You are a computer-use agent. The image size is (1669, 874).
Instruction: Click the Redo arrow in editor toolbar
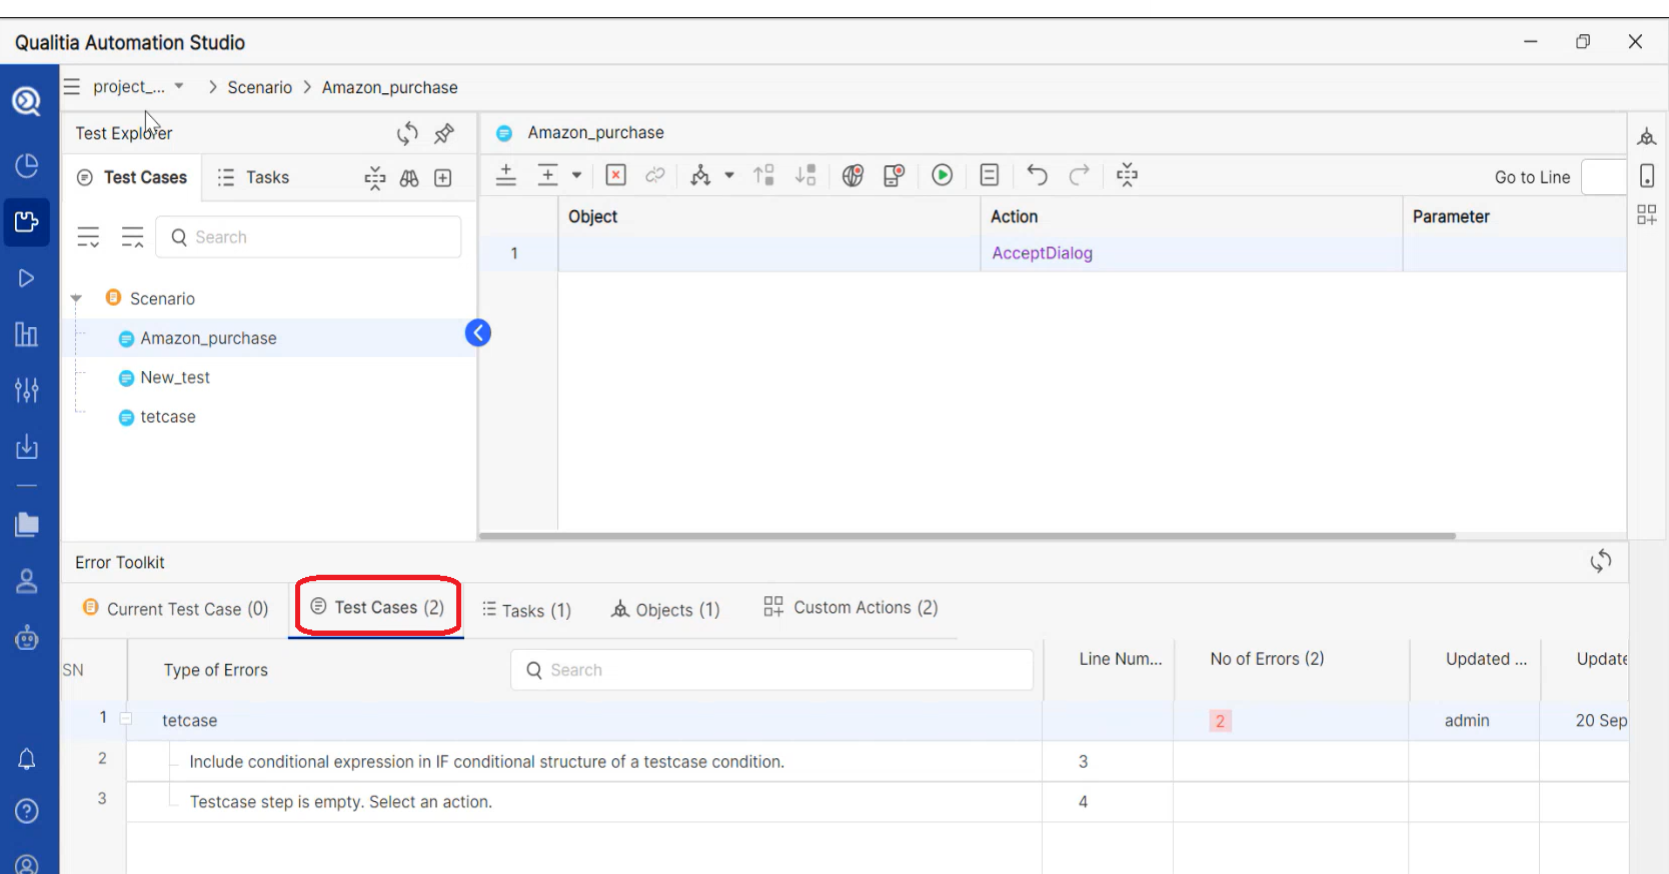coord(1079,175)
